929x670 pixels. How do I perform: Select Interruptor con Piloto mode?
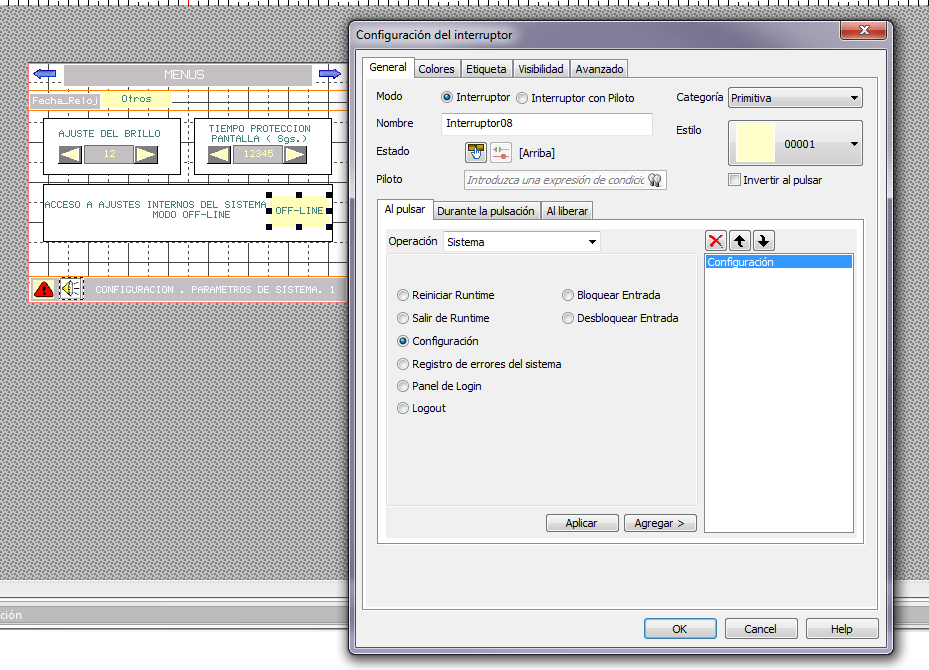coord(575,98)
